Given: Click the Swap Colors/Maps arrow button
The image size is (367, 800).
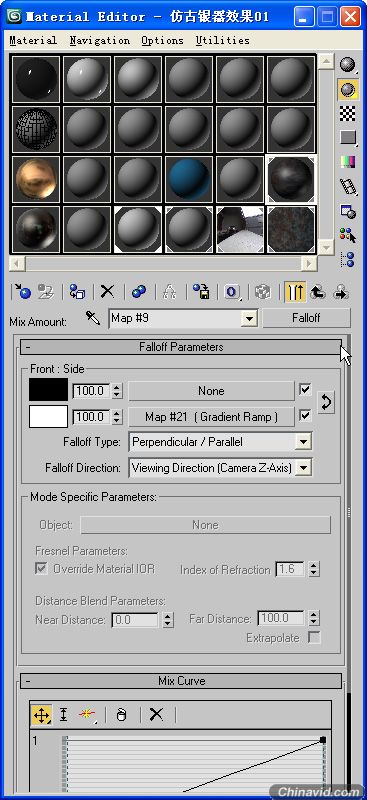Looking at the screenshot, I should point(326,403).
